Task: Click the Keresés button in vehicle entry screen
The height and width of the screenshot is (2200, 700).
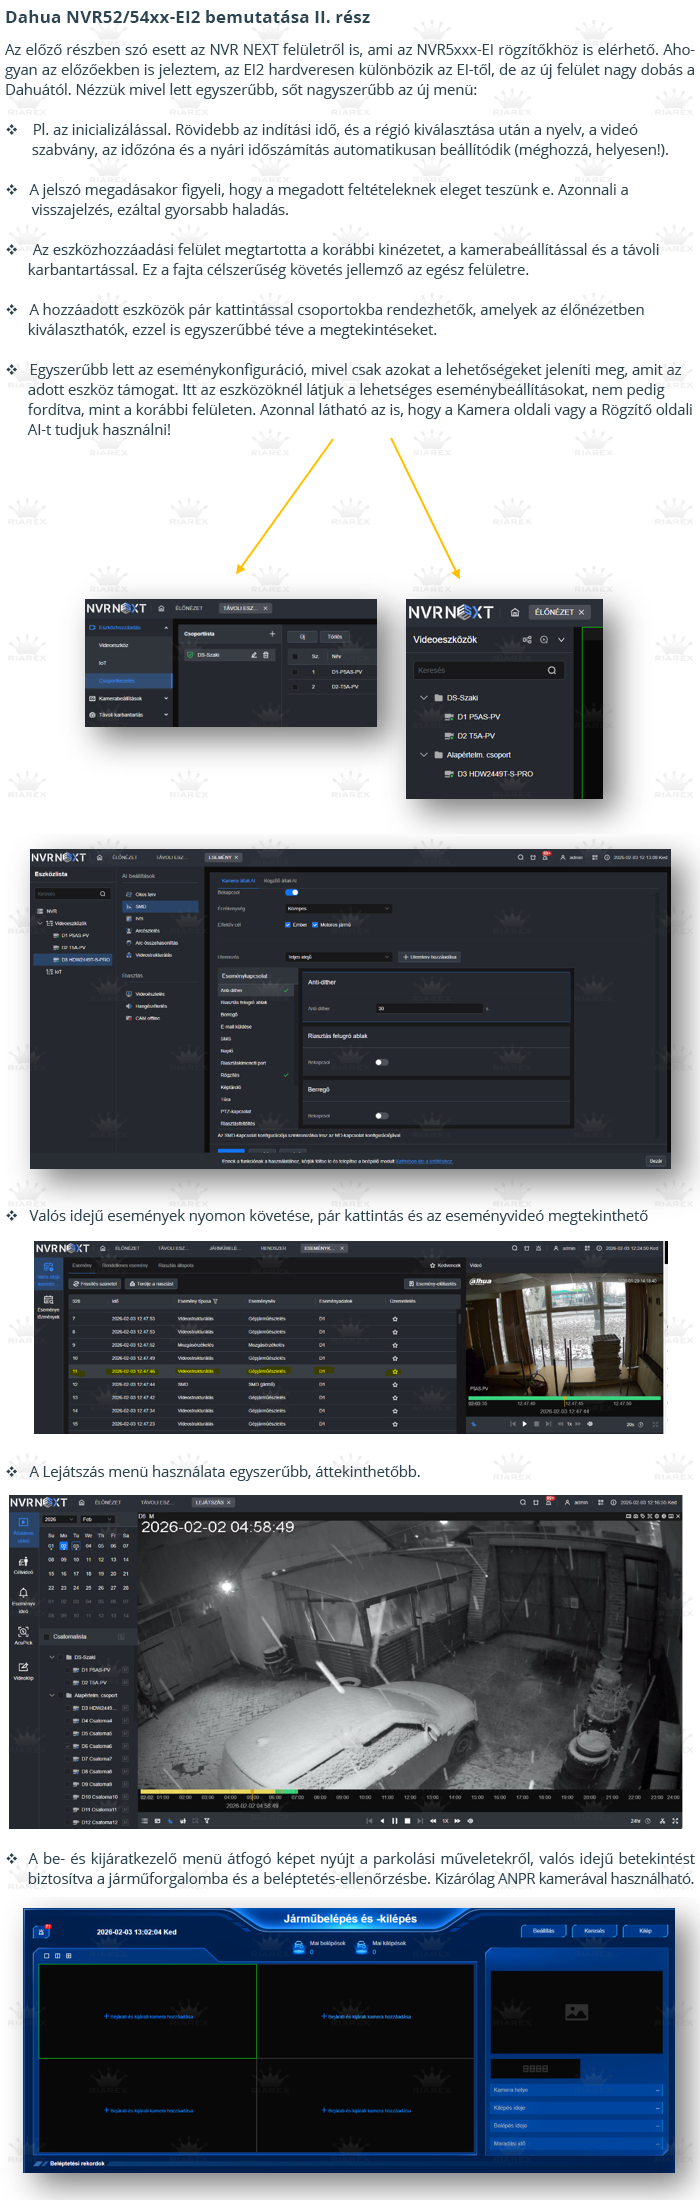Action: (x=594, y=1931)
